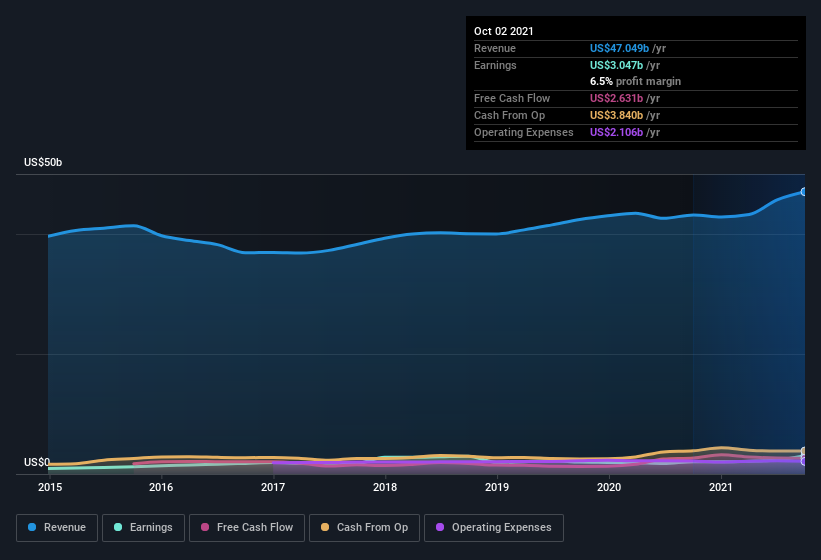821x560 pixels.
Task: Select the 2016 x-axis label
Action: pyautogui.click(x=161, y=487)
